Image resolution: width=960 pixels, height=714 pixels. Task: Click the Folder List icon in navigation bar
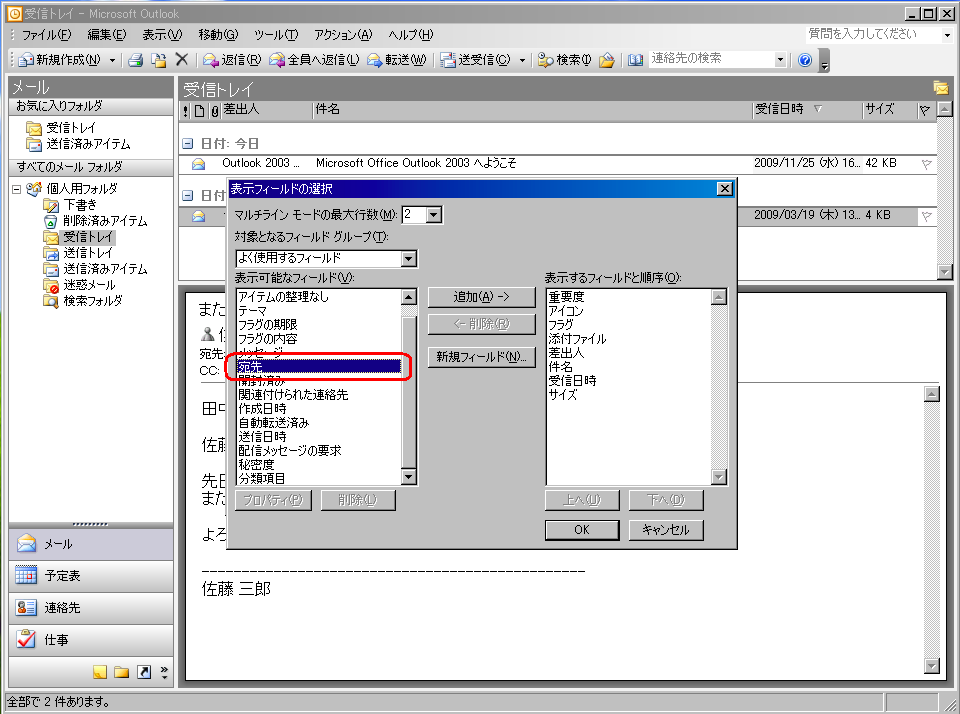coord(122,672)
